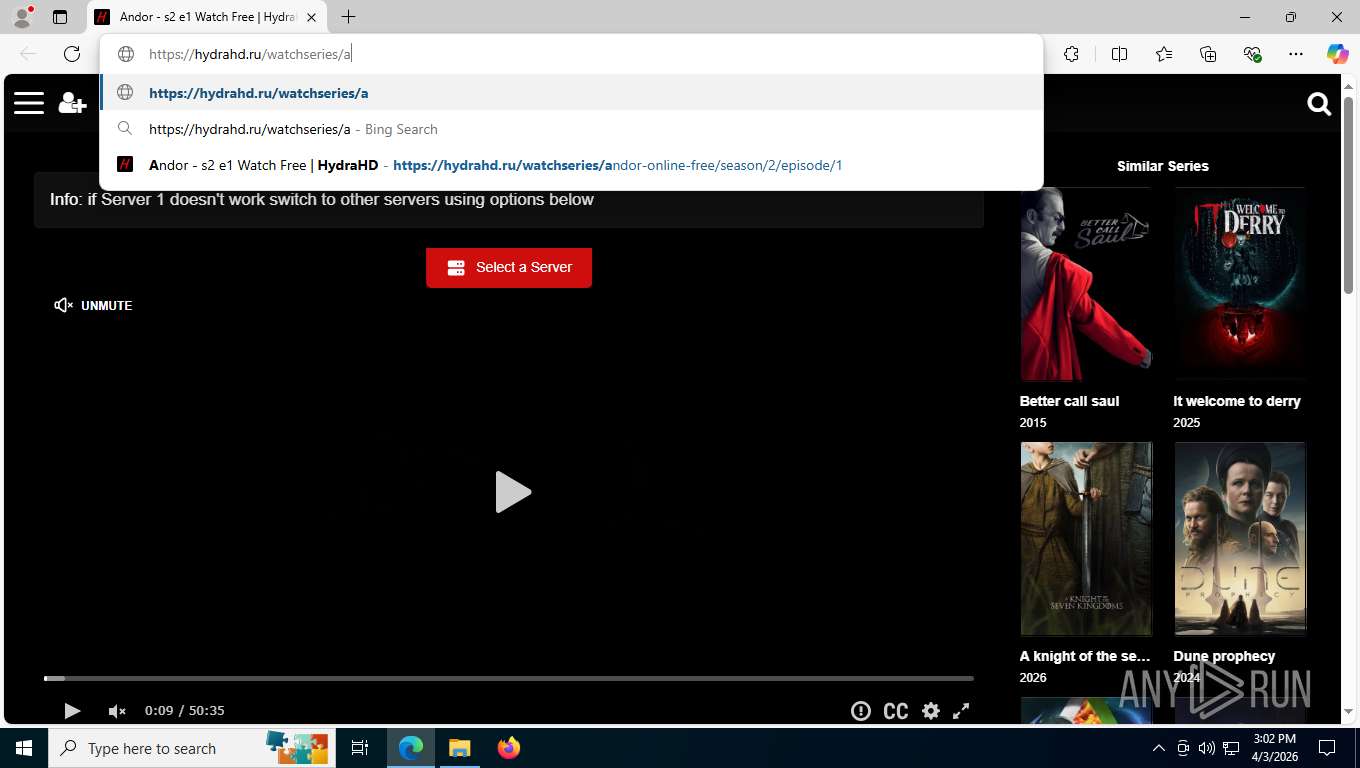
Task: Open the clock showing 3:02 PM
Action: pos(1274,748)
